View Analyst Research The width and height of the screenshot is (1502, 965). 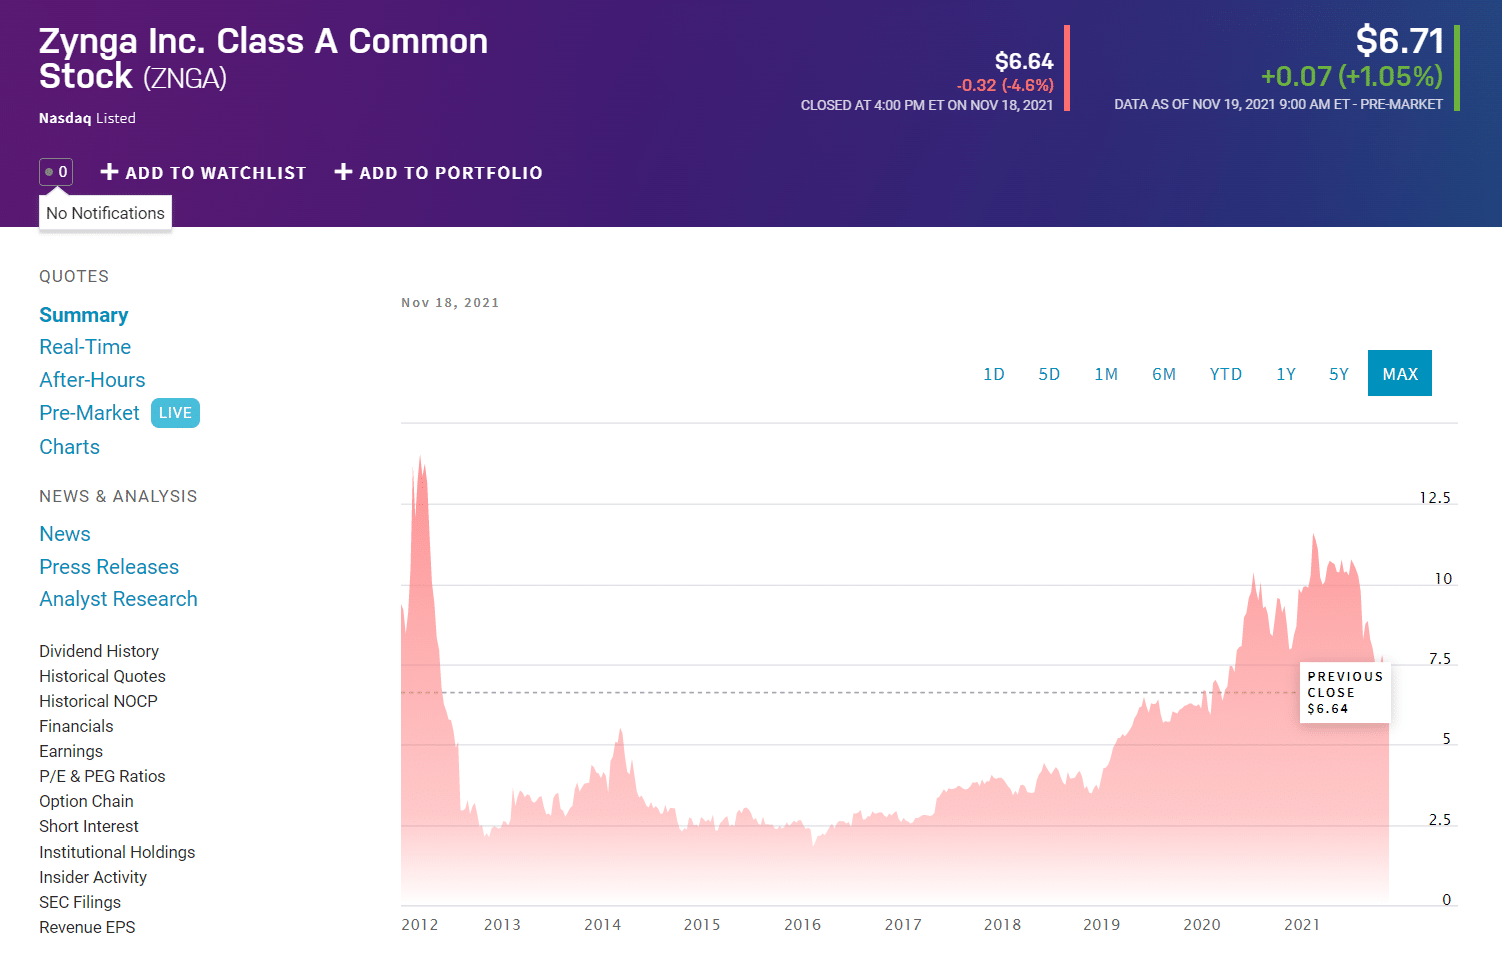pyautogui.click(x=118, y=599)
